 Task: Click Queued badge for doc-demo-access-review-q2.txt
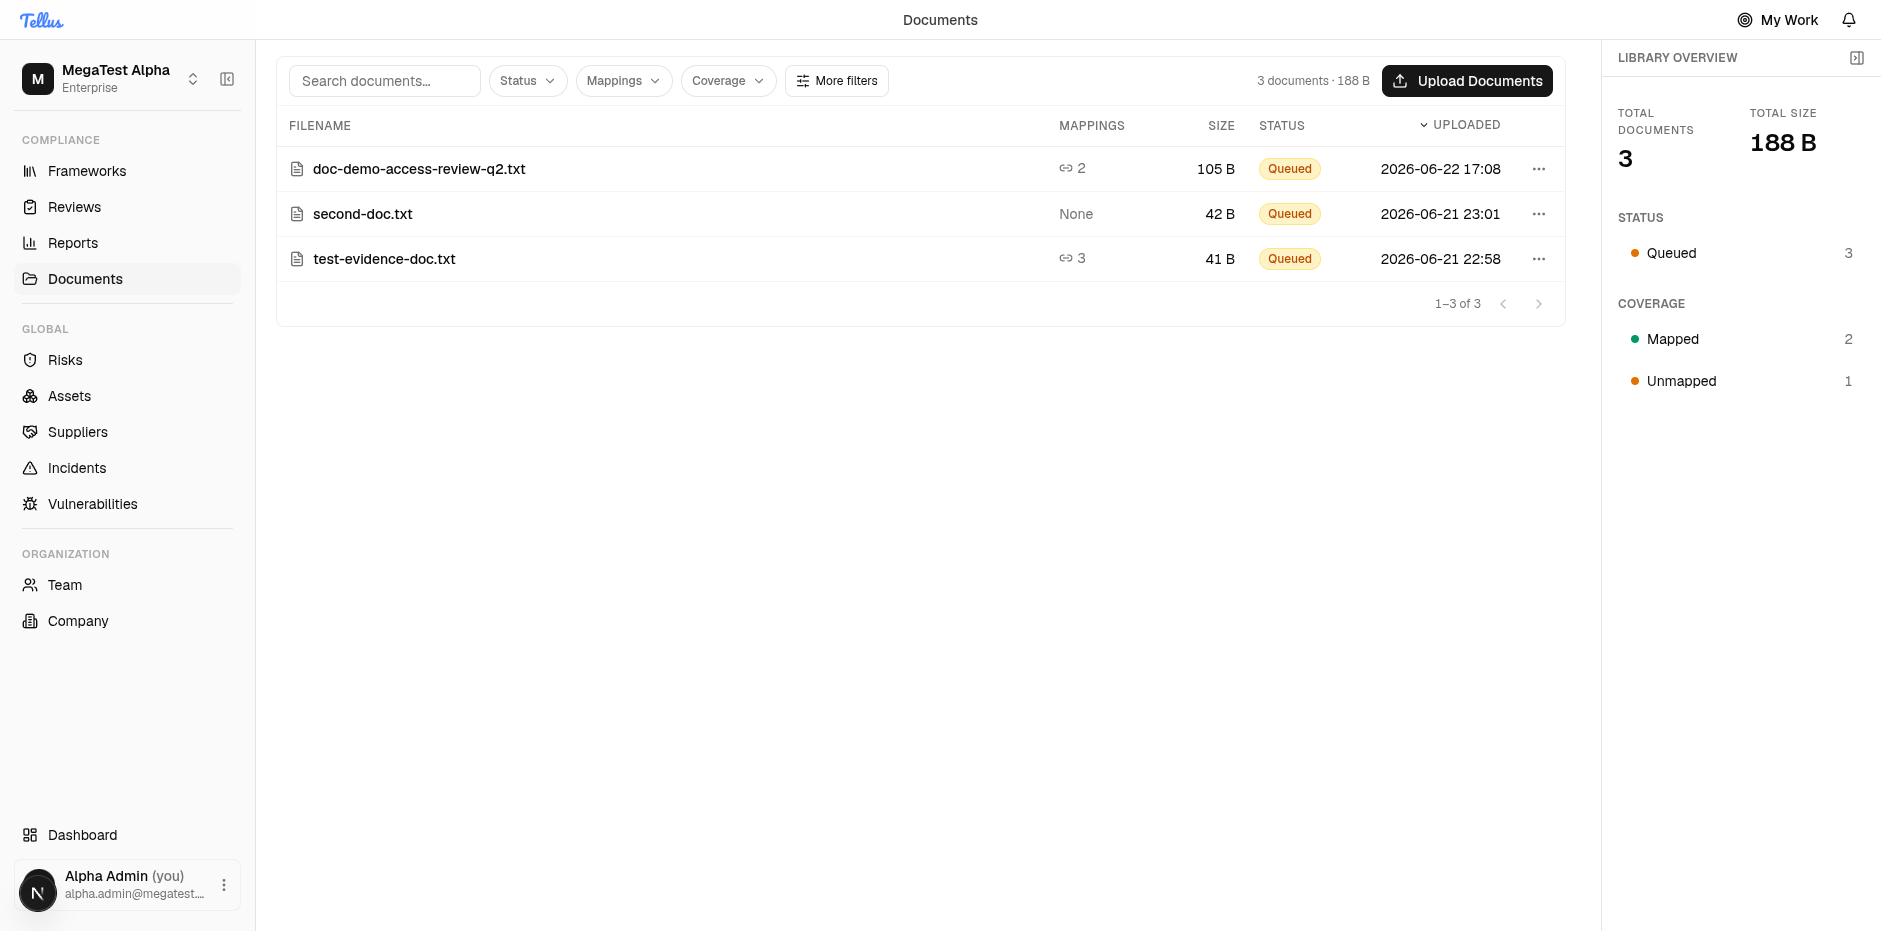tap(1290, 169)
